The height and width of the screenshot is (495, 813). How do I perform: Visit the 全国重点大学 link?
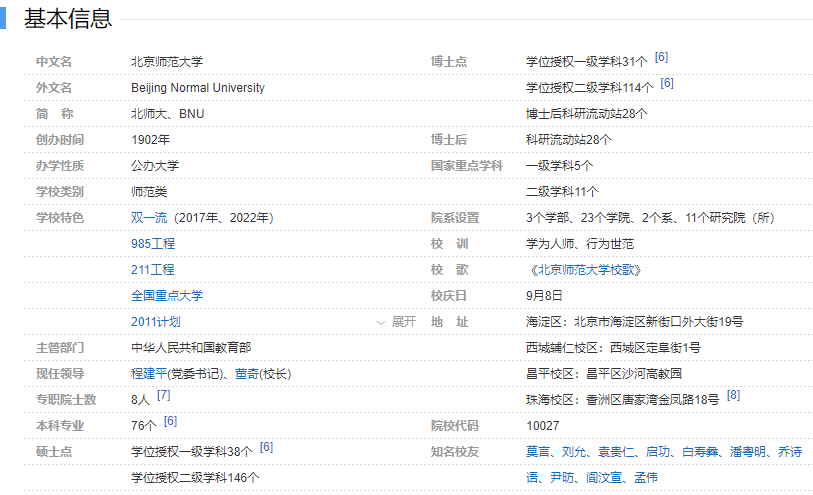coord(167,295)
